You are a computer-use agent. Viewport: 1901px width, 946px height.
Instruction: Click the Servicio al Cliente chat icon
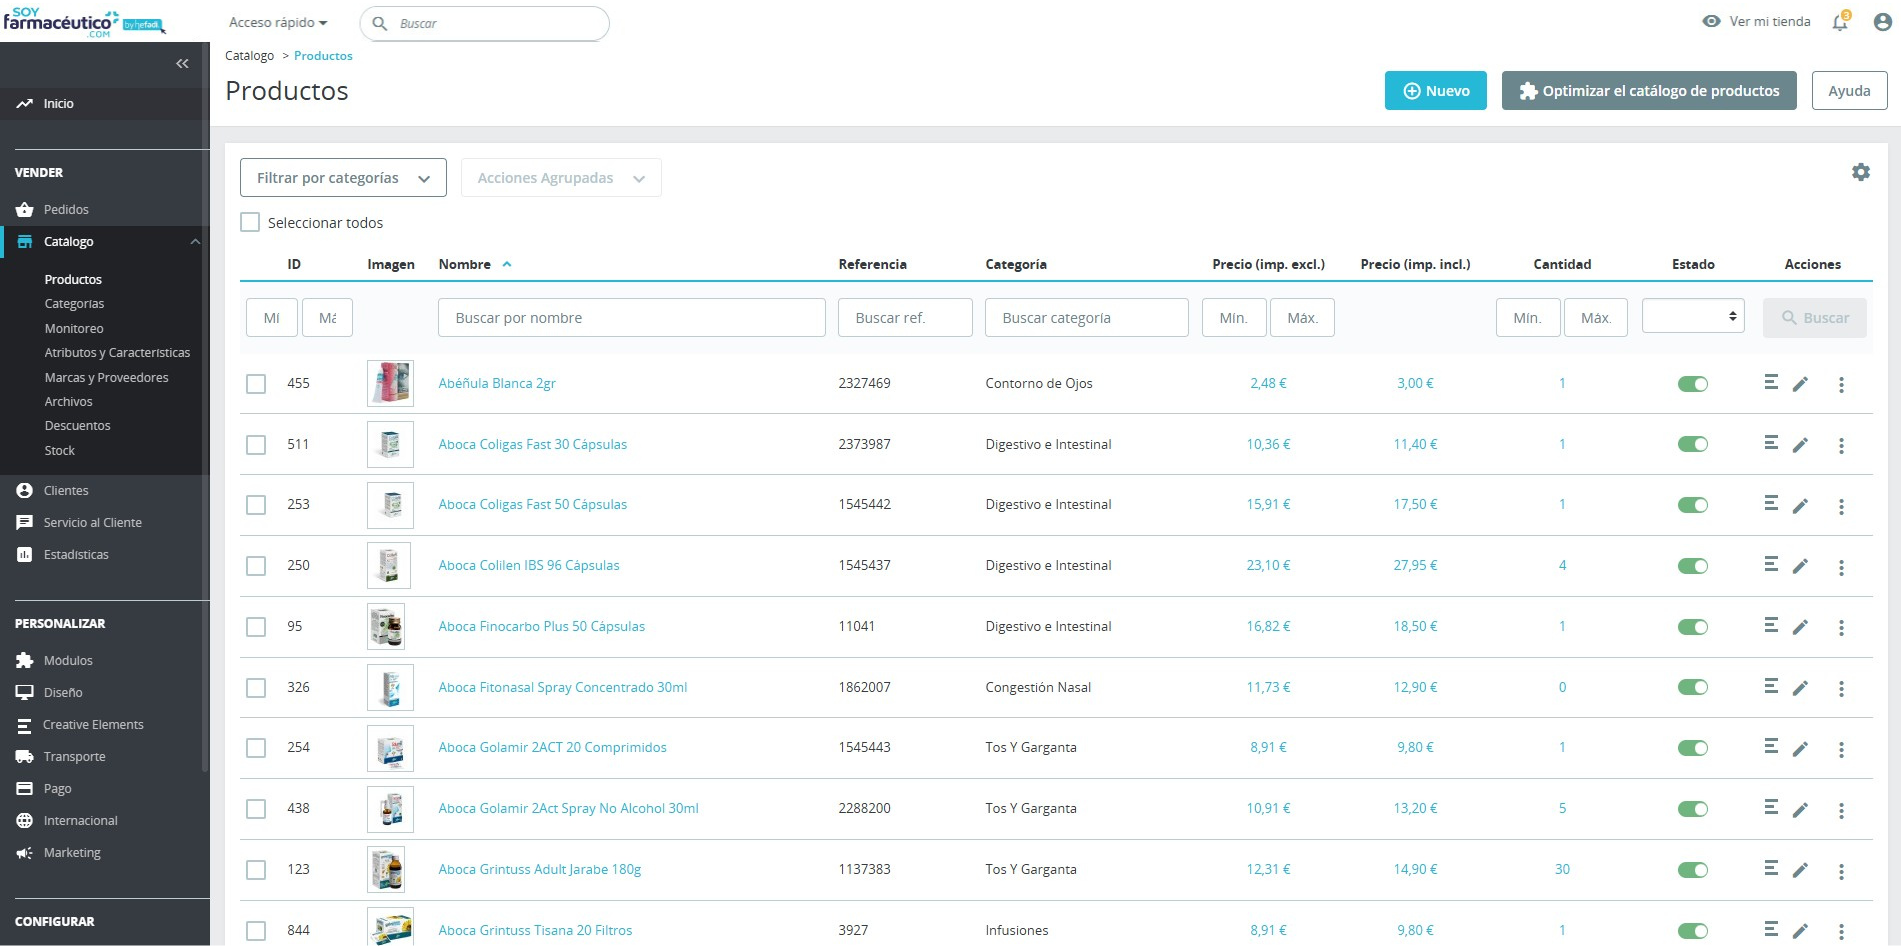coord(25,522)
